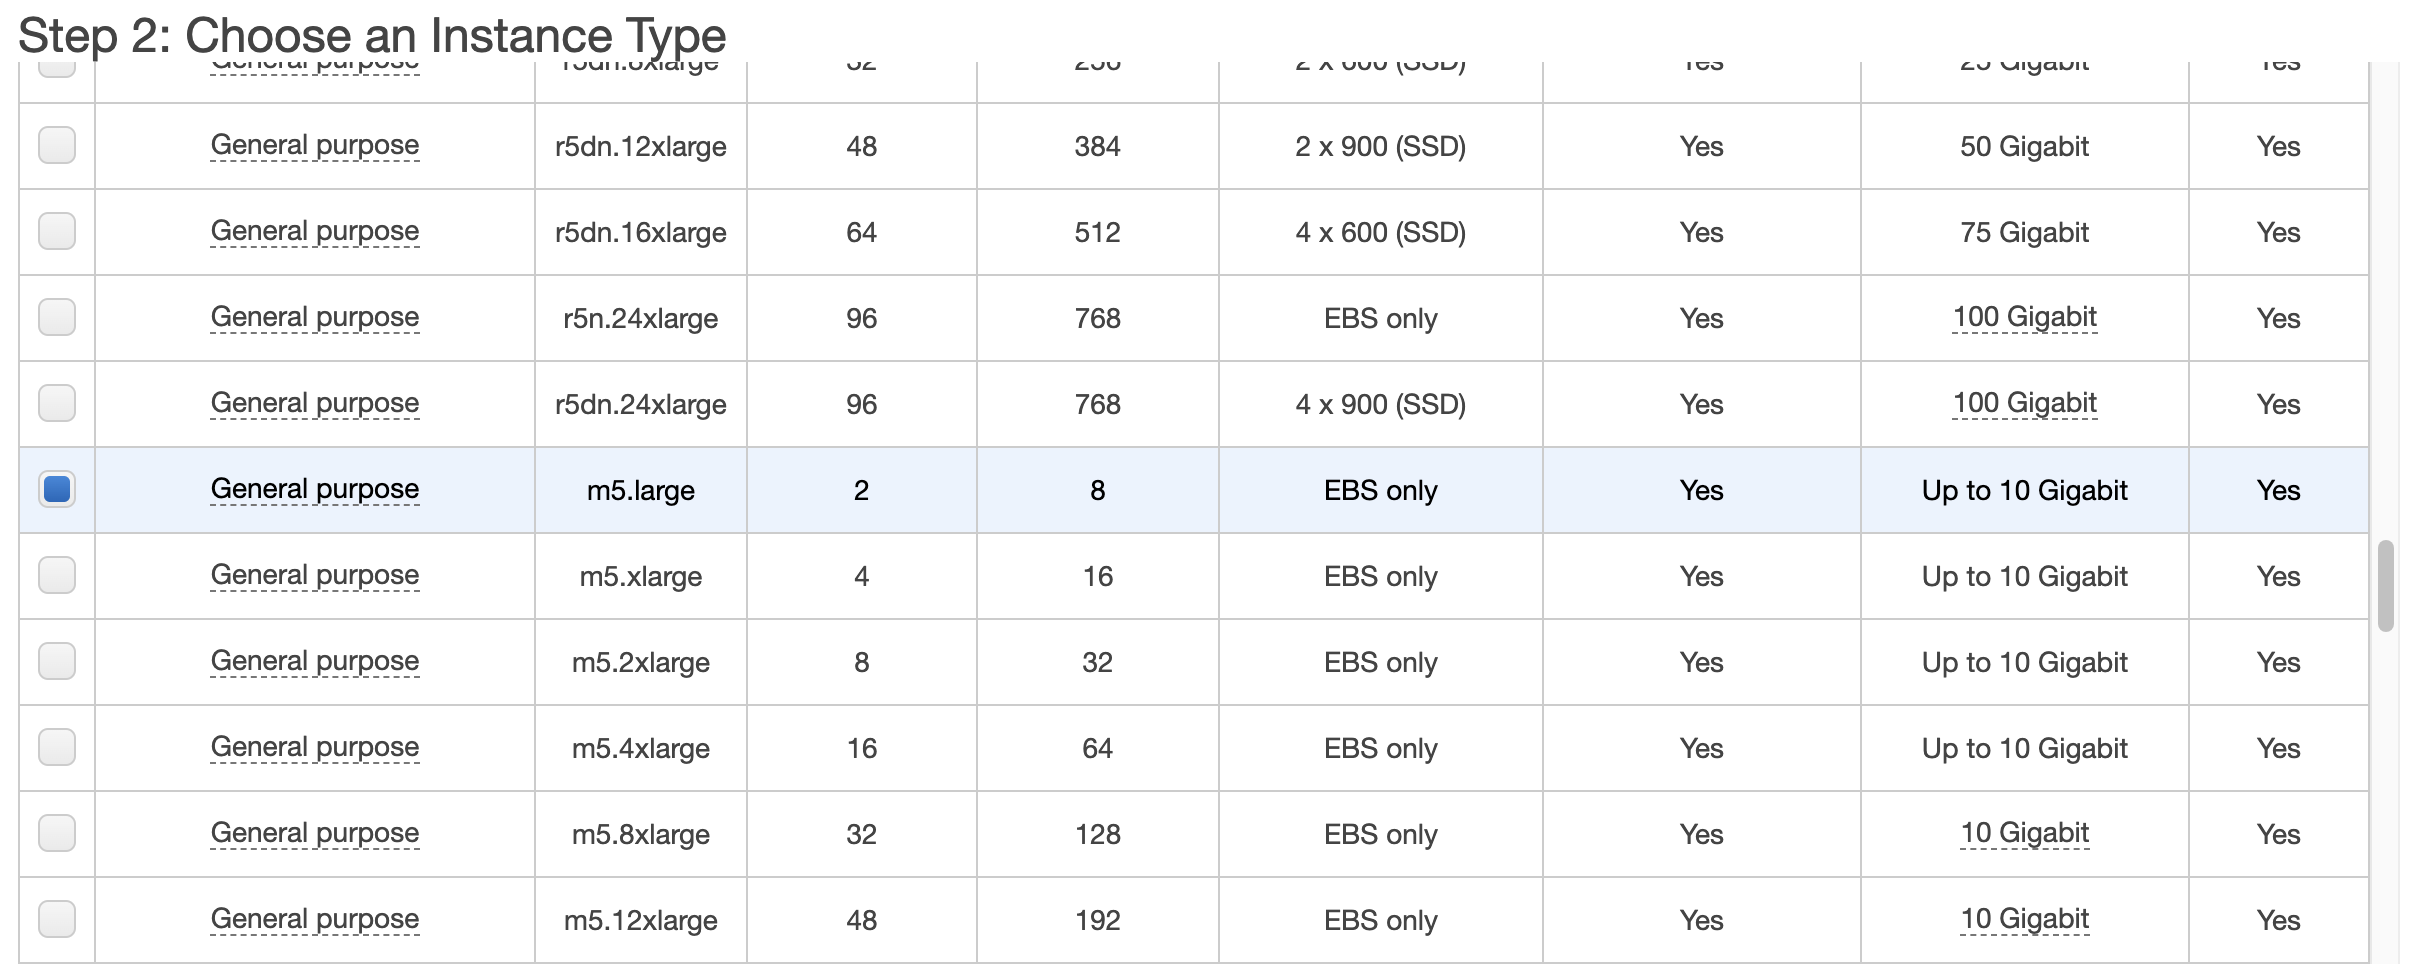Viewport: 2414px width, 964px height.
Task: Open 100 Gigabit link for r5dn.24xlarge
Action: tap(2024, 403)
